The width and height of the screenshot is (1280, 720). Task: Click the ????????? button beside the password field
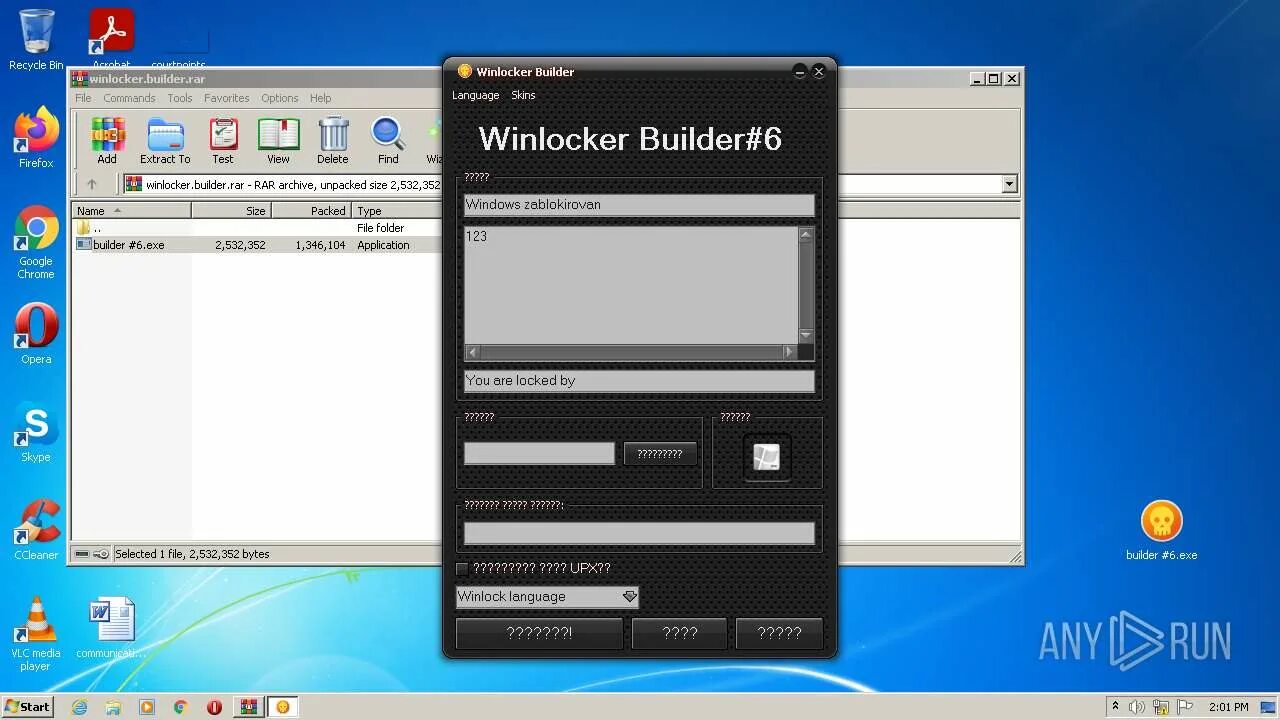[x=660, y=454]
